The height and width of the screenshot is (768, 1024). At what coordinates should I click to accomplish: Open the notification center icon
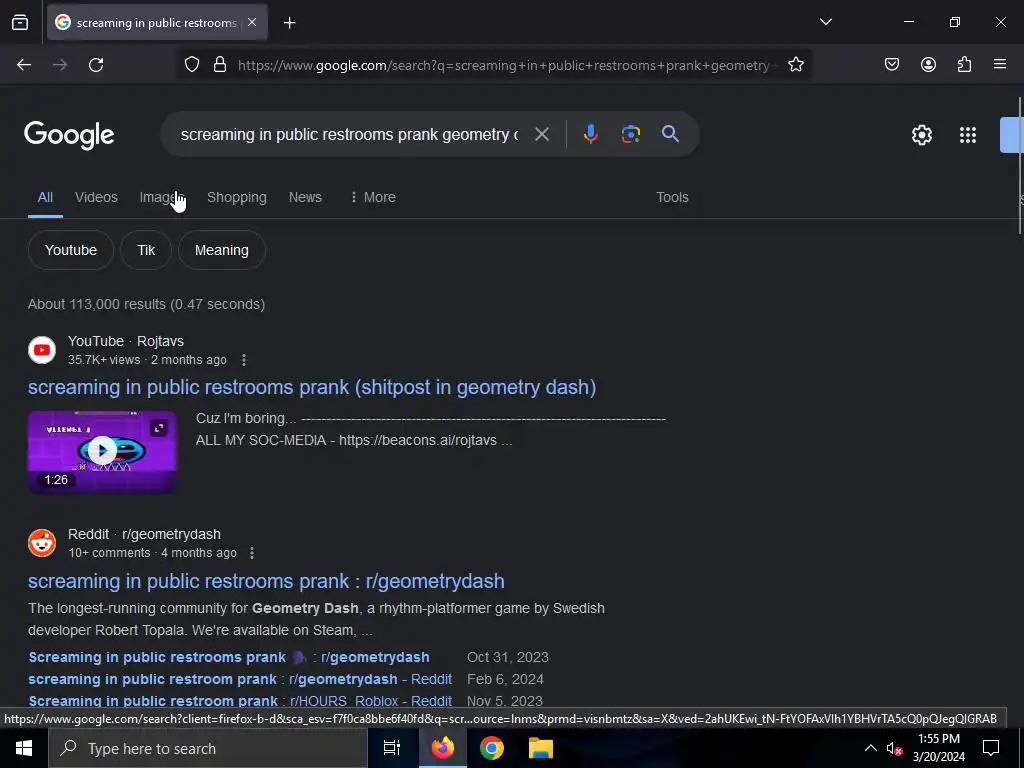[991, 748]
